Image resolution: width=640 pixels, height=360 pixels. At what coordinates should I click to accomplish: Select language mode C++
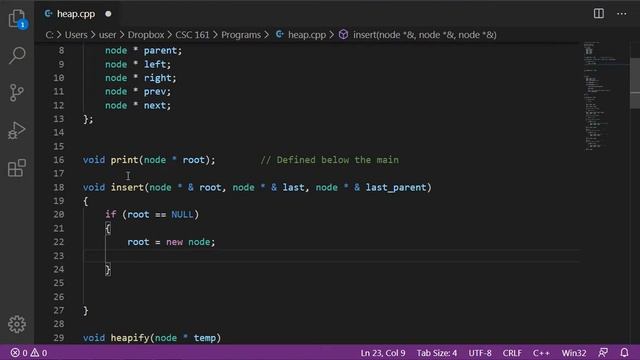click(541, 353)
